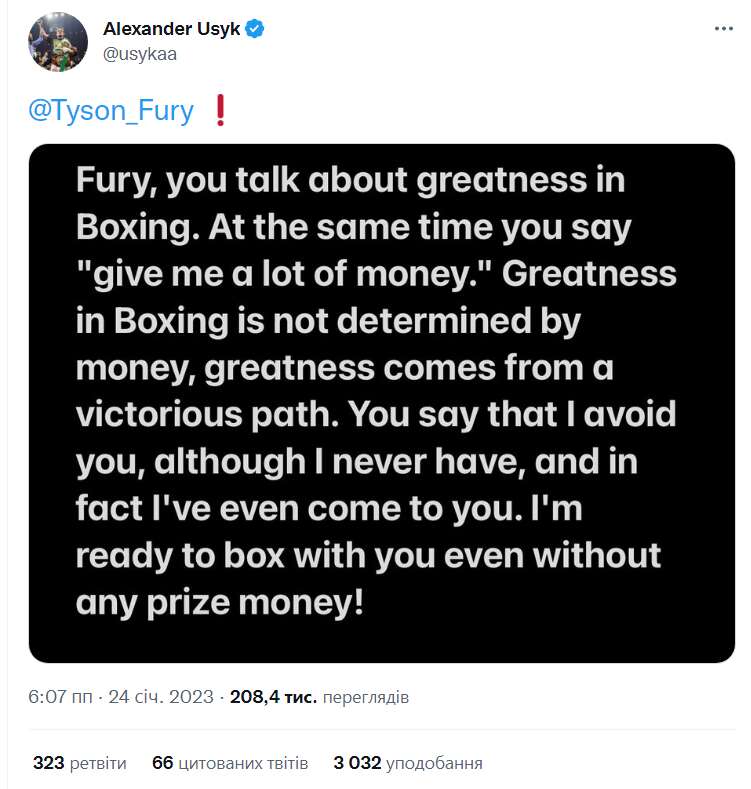Click the image line starting "Fury, you talk"
The height and width of the screenshot is (789, 751).
[350, 181]
